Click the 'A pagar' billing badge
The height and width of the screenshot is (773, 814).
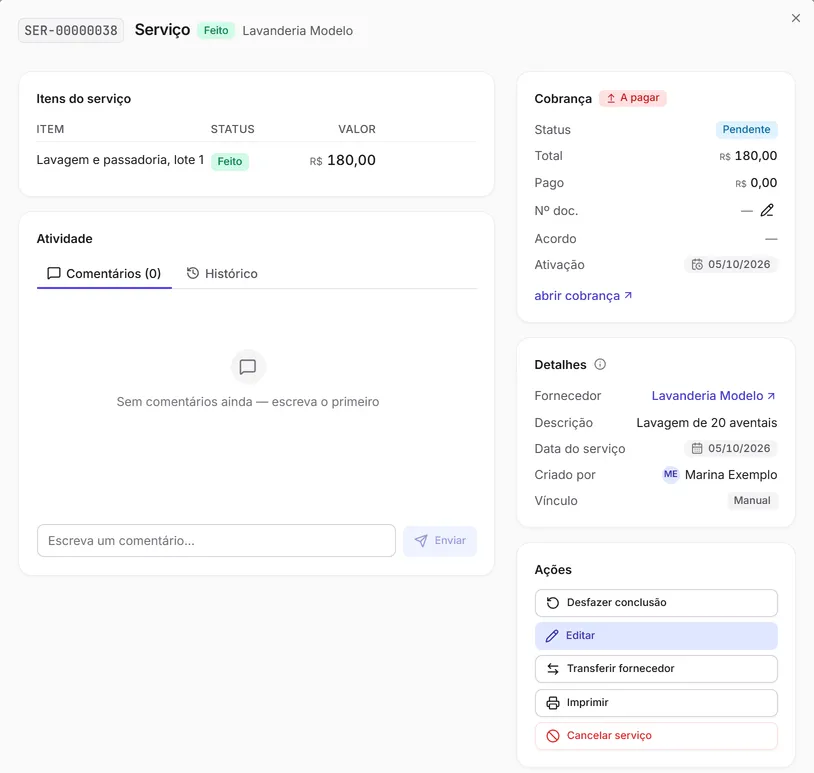coord(633,98)
